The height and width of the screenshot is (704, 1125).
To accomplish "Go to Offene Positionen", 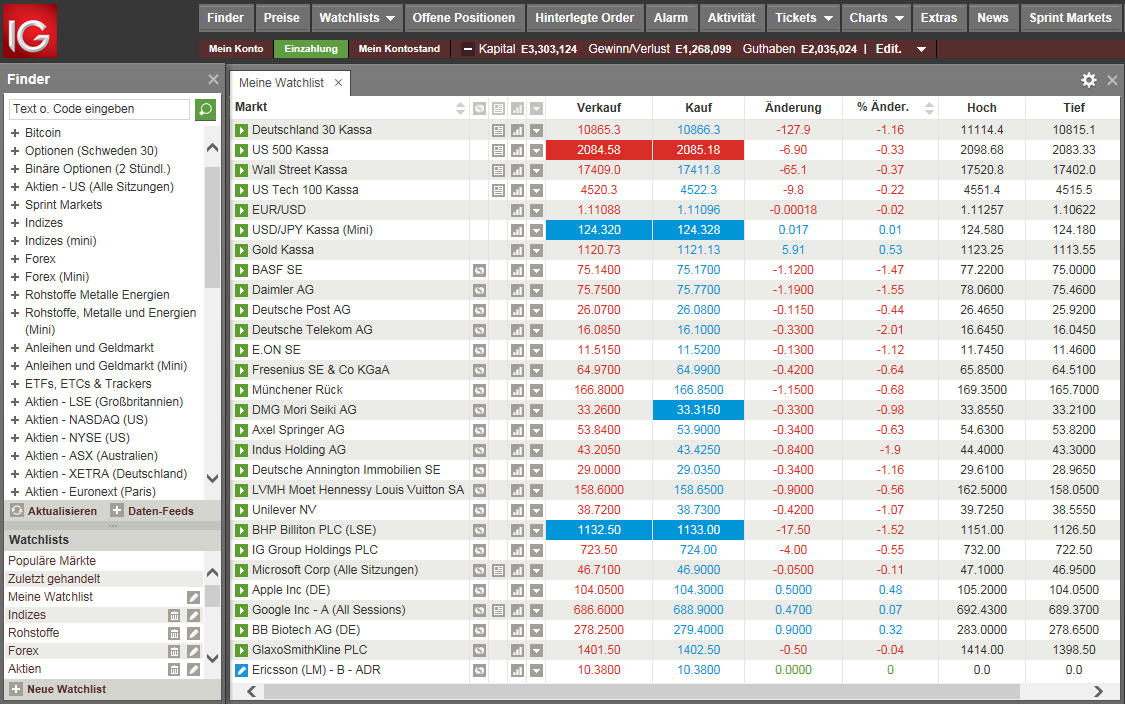I will click(x=463, y=18).
